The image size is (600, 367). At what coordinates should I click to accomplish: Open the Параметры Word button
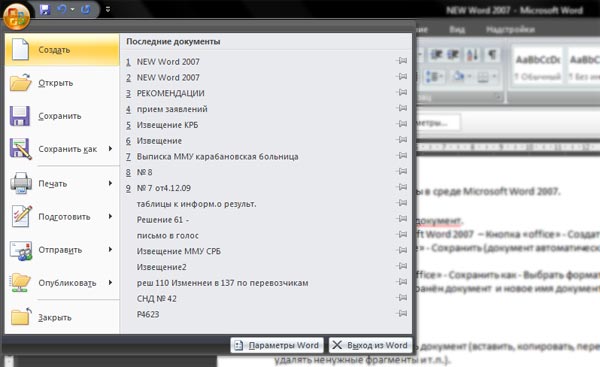[277, 345]
